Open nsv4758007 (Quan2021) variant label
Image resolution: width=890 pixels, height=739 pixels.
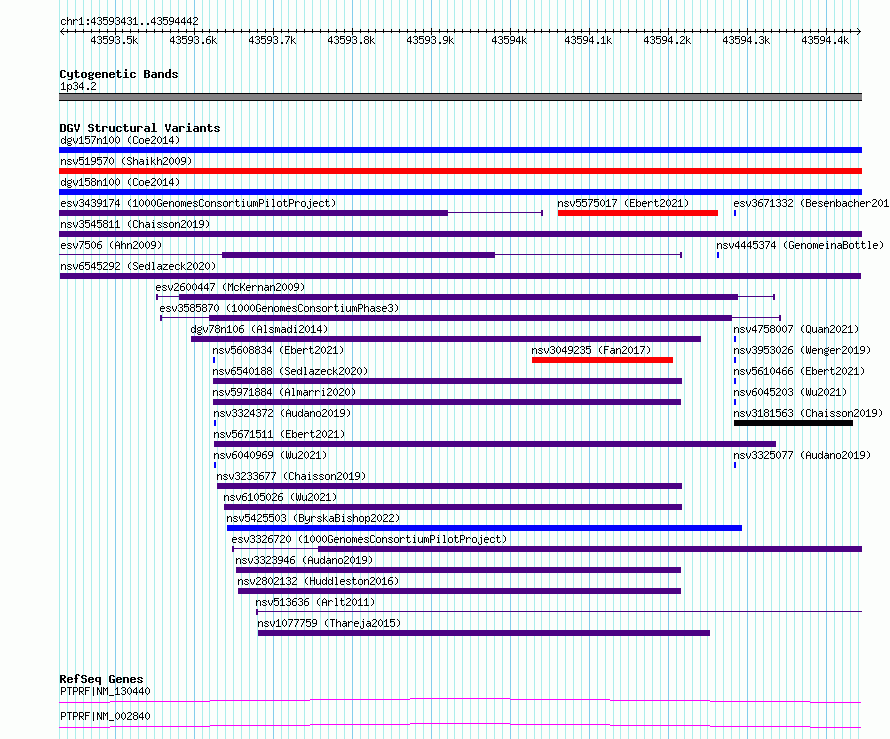(796, 329)
